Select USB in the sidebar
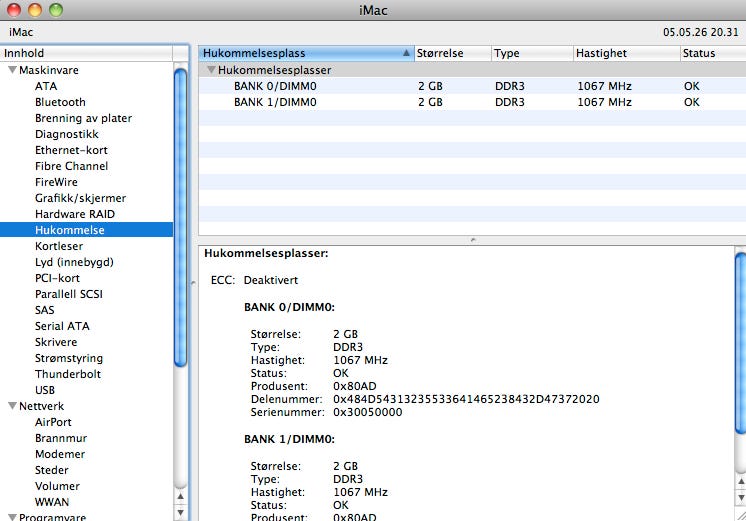 pos(45,390)
